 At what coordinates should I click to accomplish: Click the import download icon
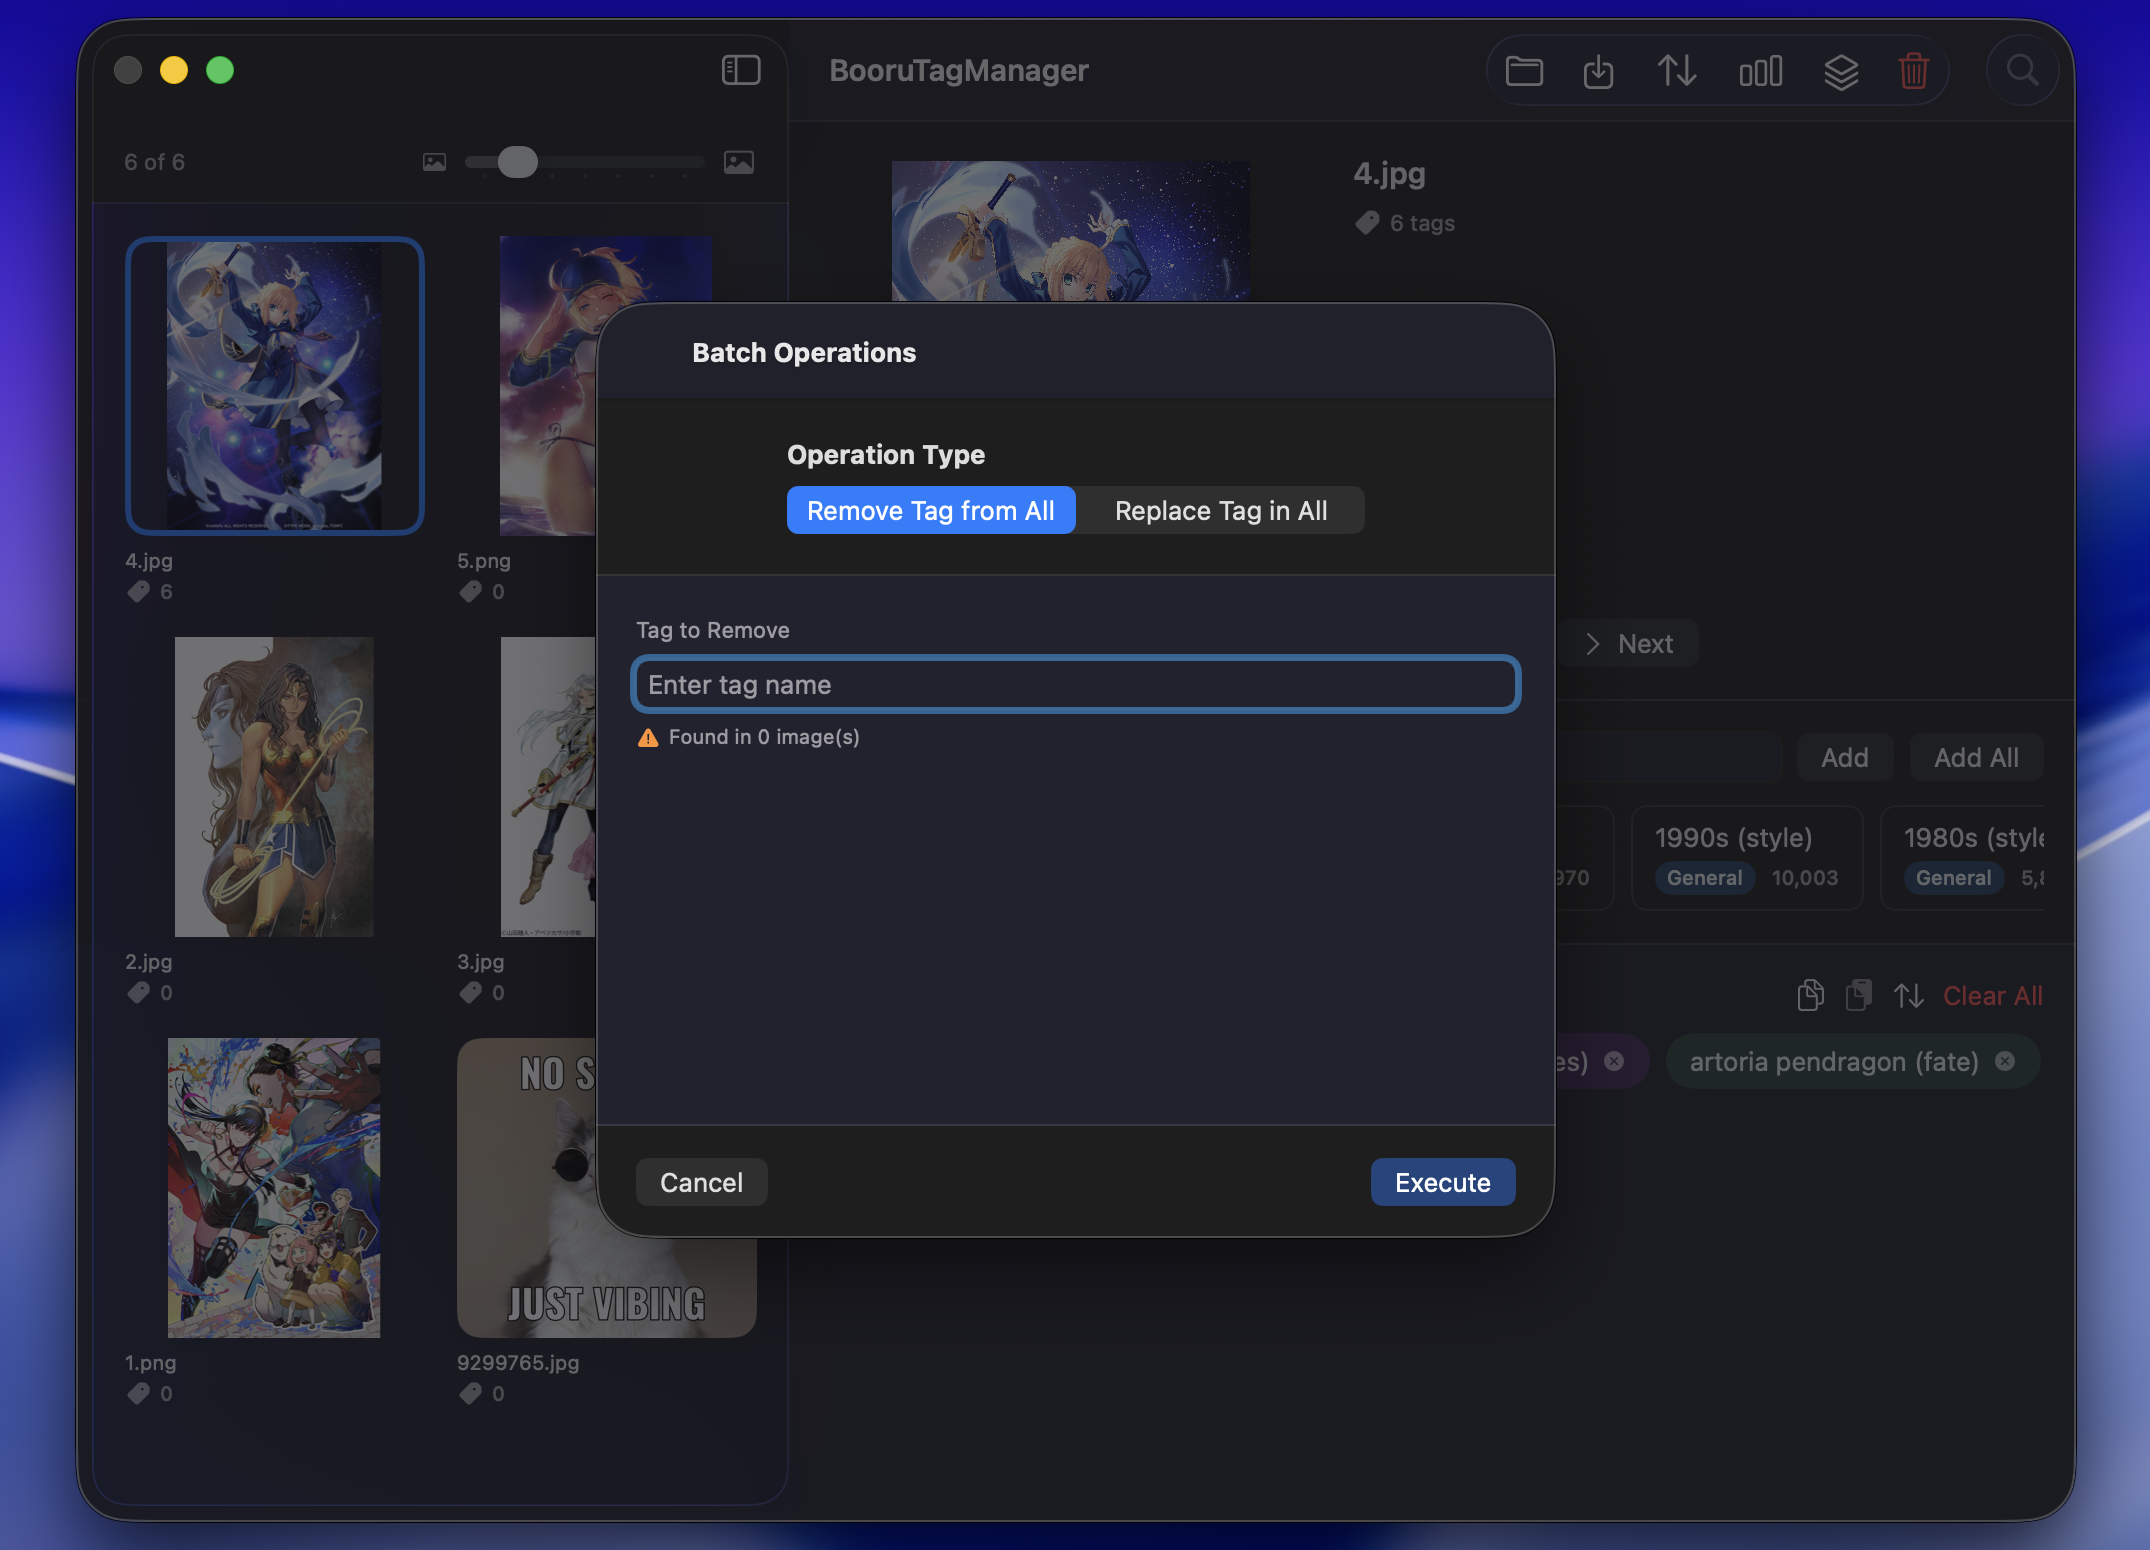(1598, 71)
